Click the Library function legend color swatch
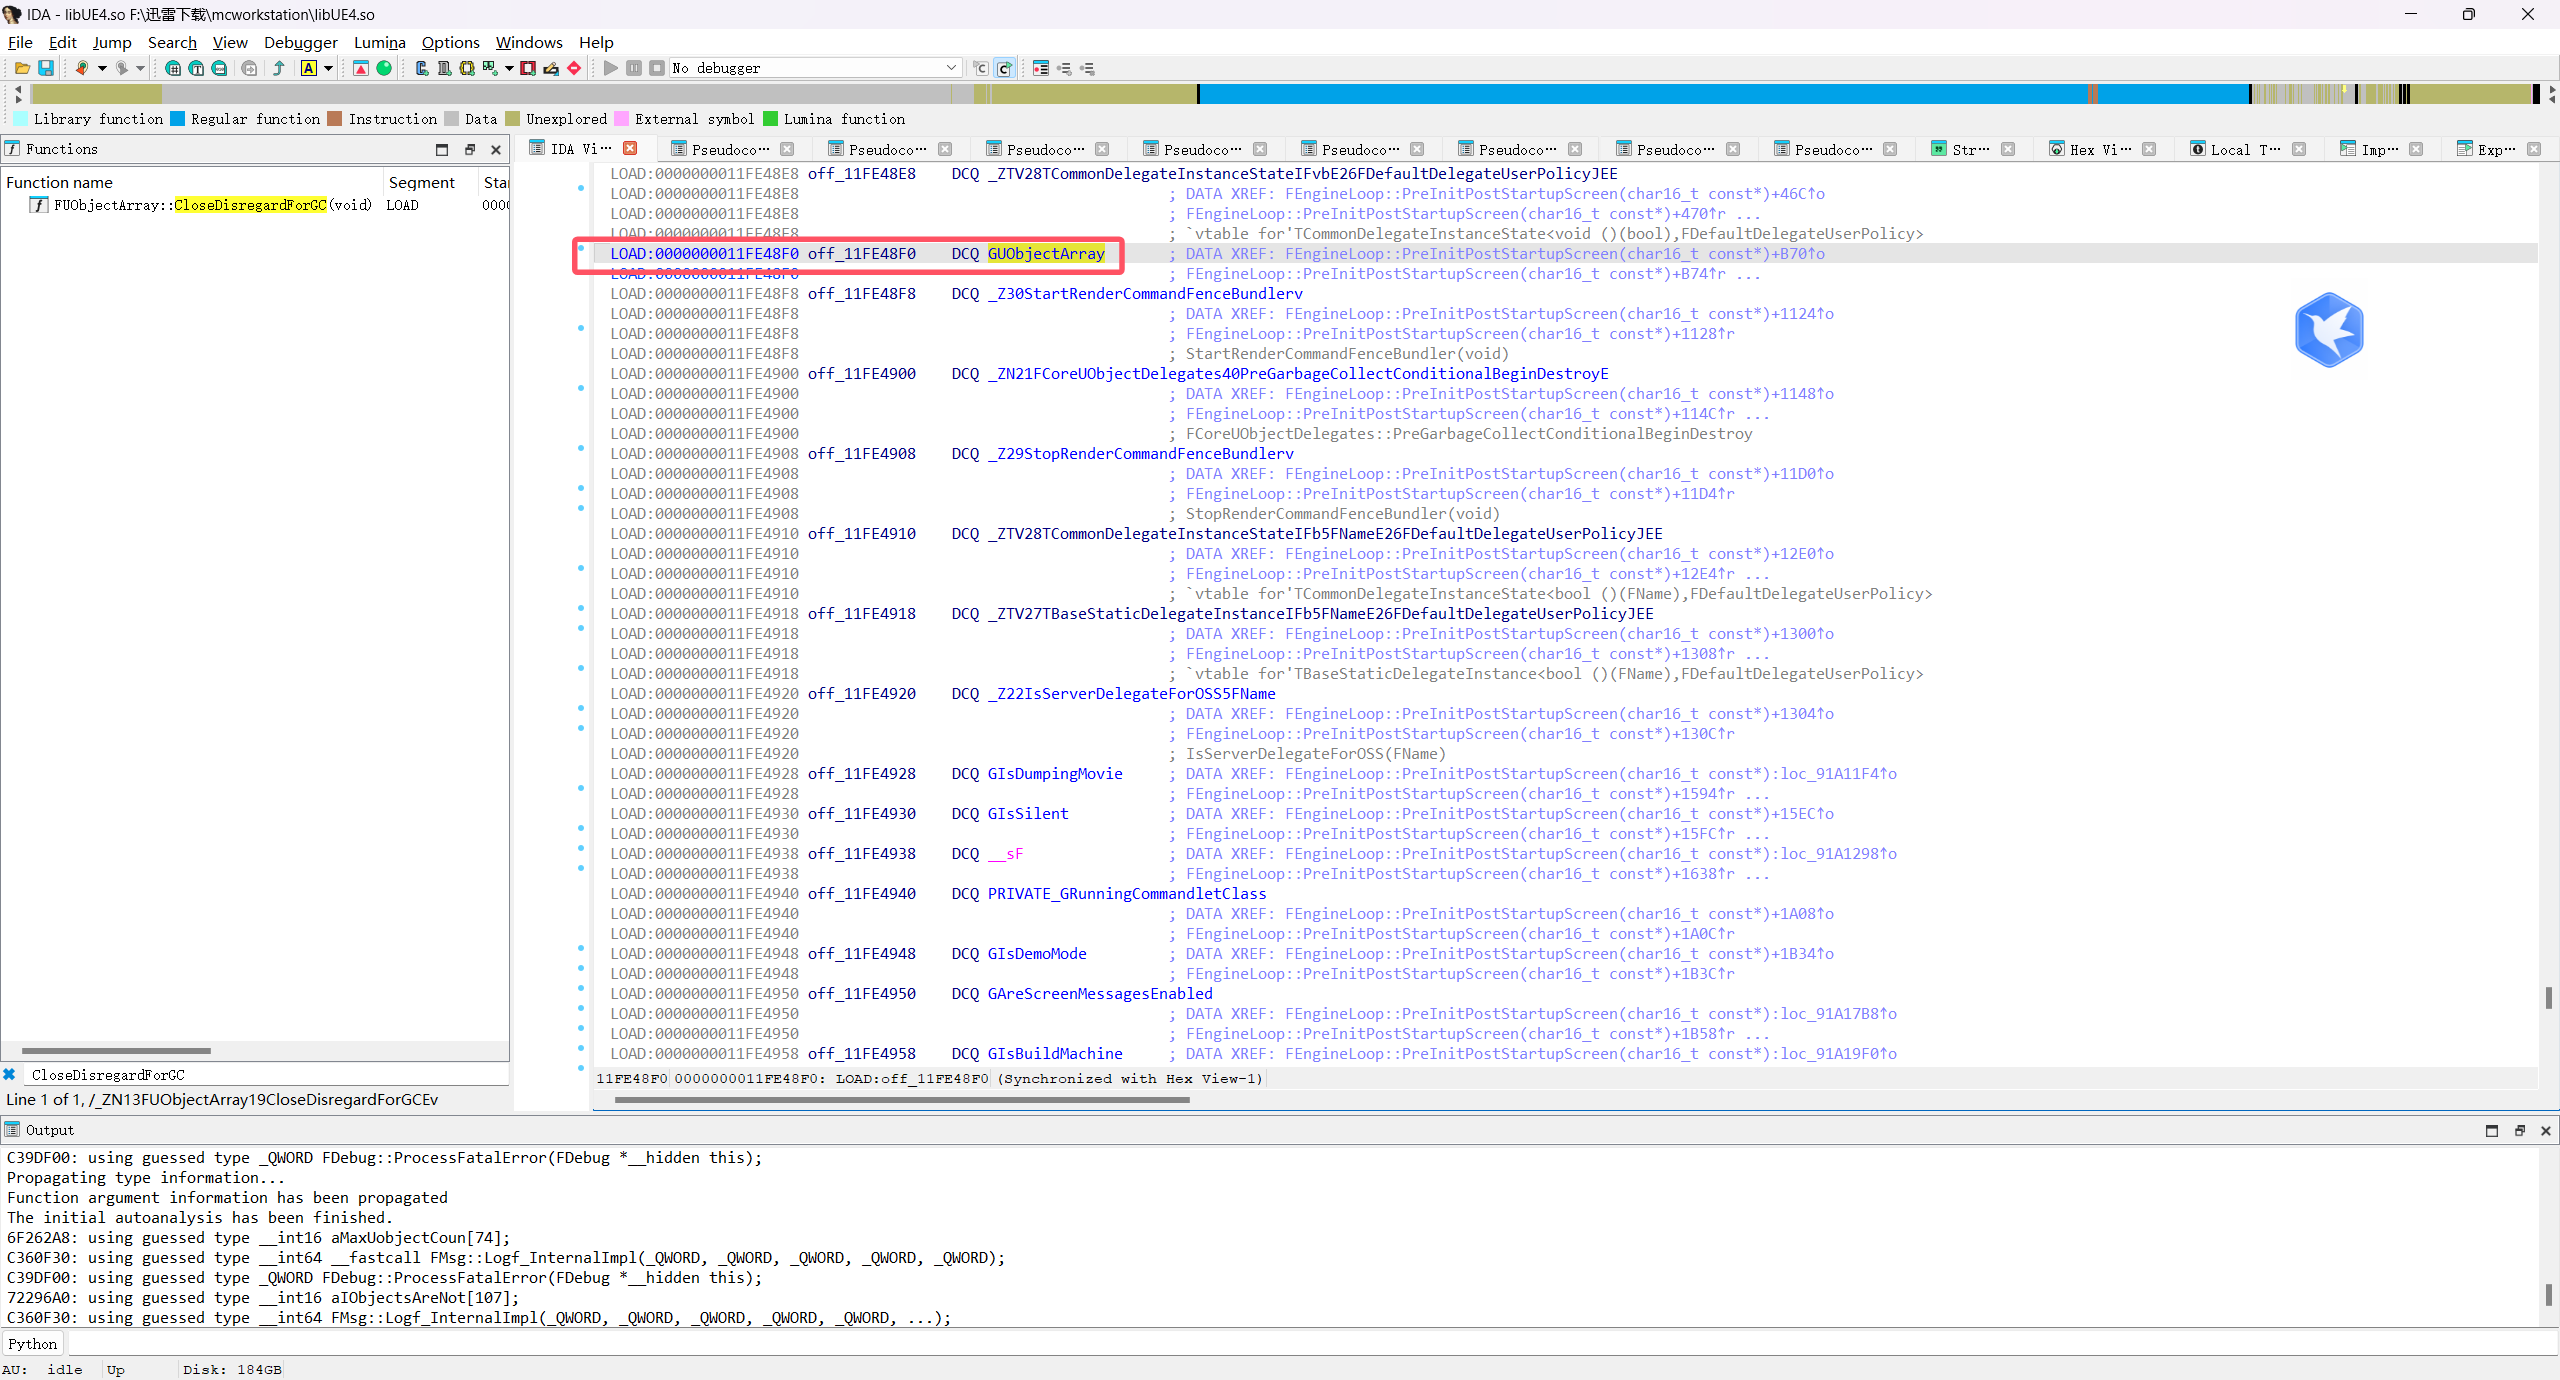 [x=21, y=119]
